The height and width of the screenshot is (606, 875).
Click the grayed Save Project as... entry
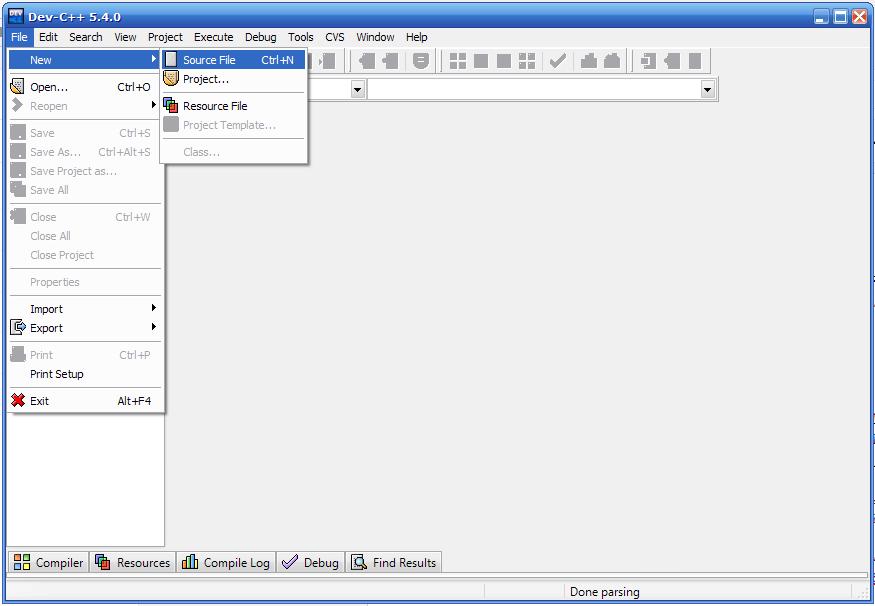[85, 171]
